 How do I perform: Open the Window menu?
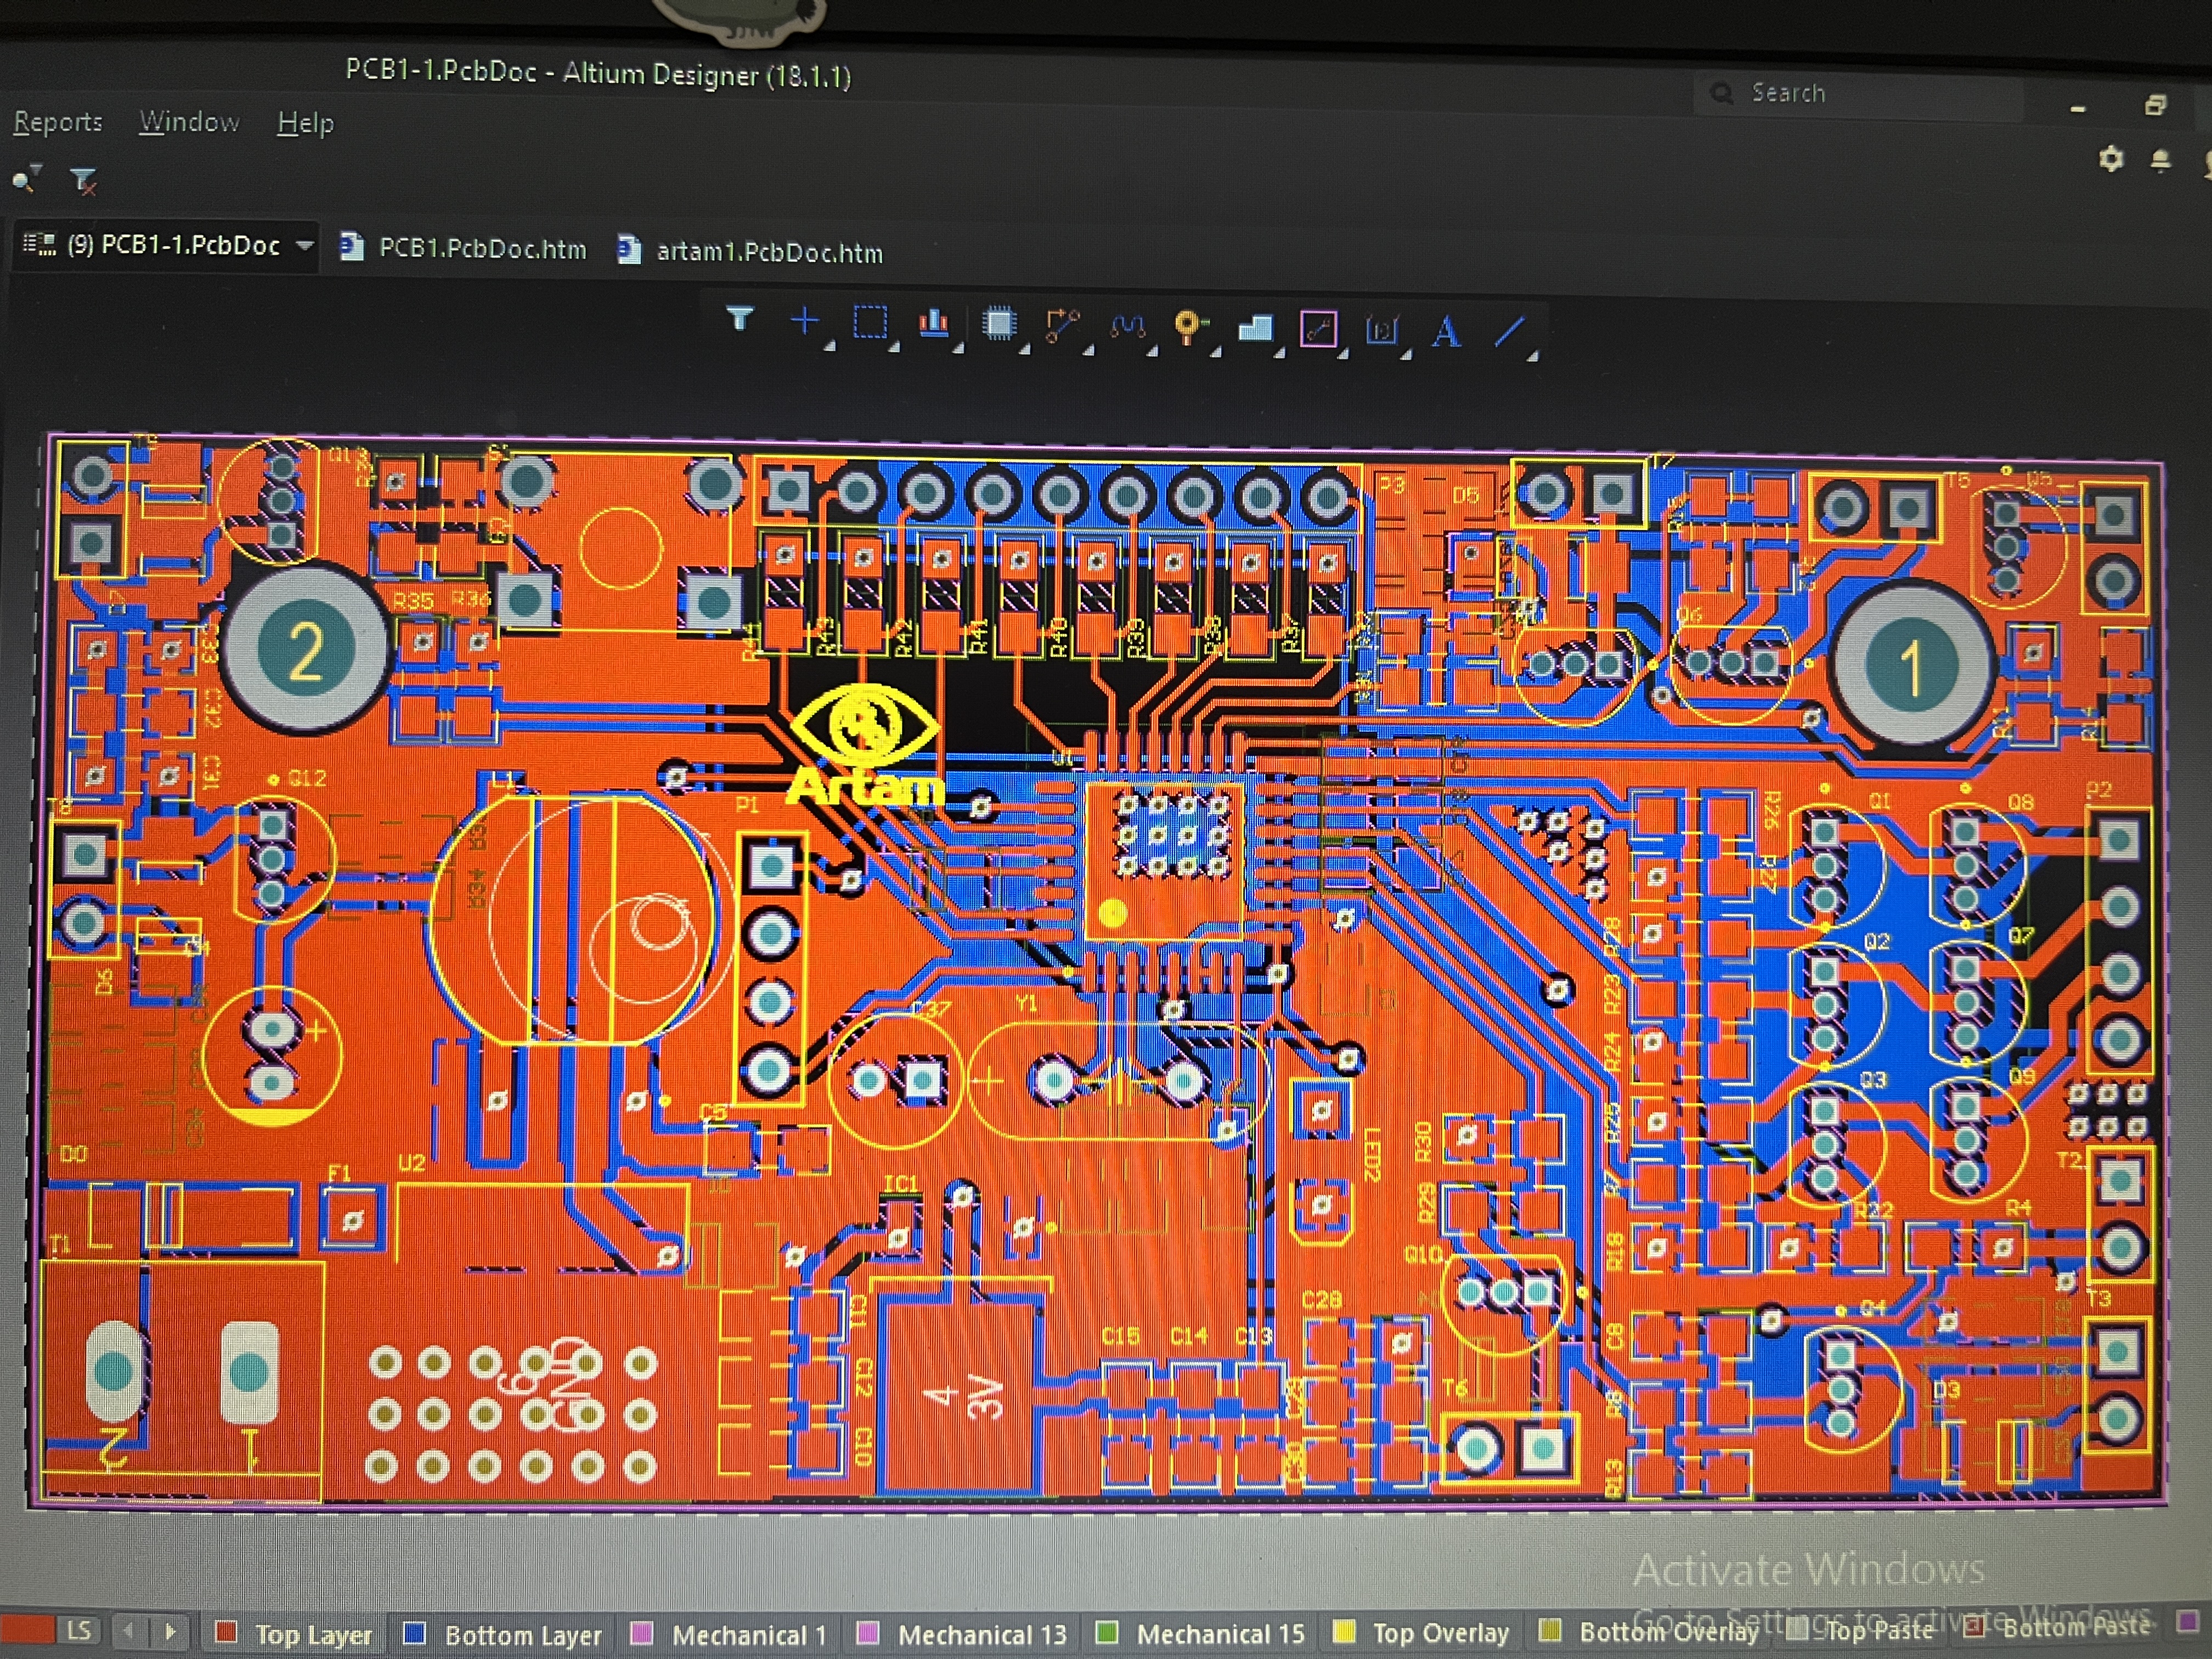(x=189, y=122)
